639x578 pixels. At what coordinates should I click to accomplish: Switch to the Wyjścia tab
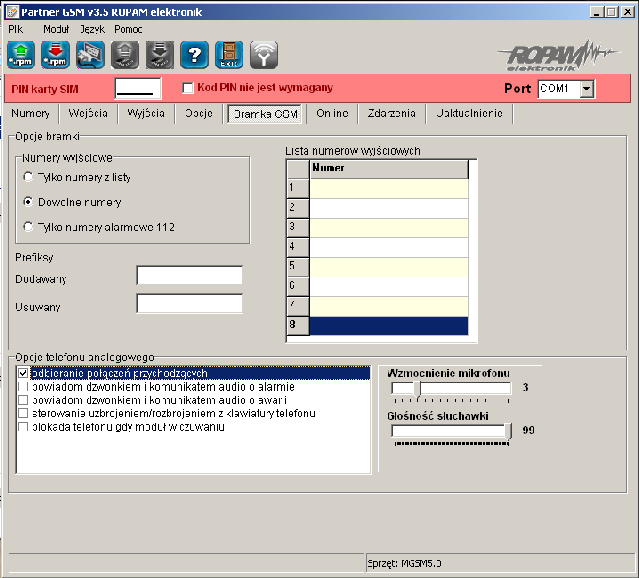pos(146,113)
